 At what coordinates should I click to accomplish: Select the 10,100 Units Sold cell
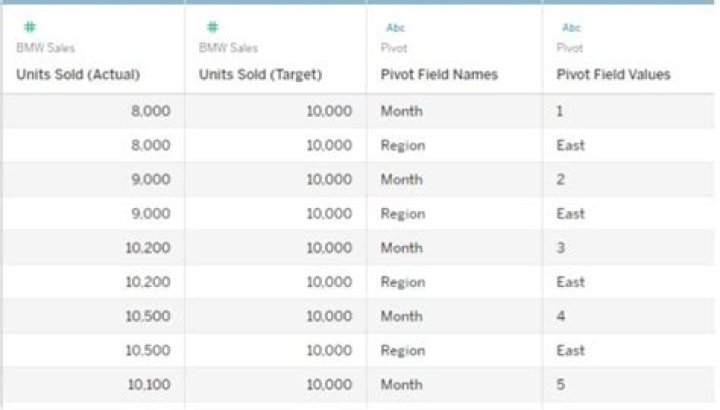pyautogui.click(x=94, y=385)
